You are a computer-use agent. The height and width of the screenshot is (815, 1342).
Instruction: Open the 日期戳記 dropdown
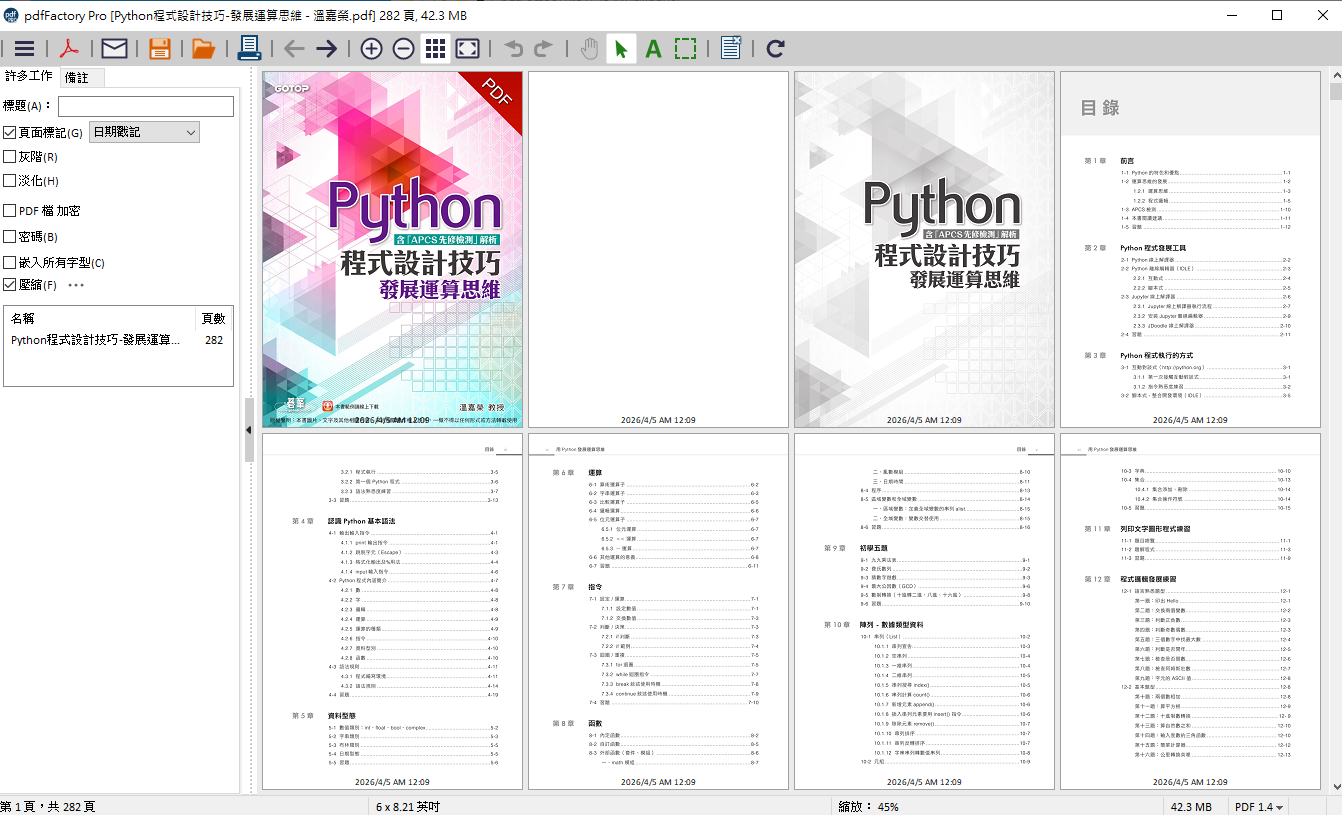[144, 132]
